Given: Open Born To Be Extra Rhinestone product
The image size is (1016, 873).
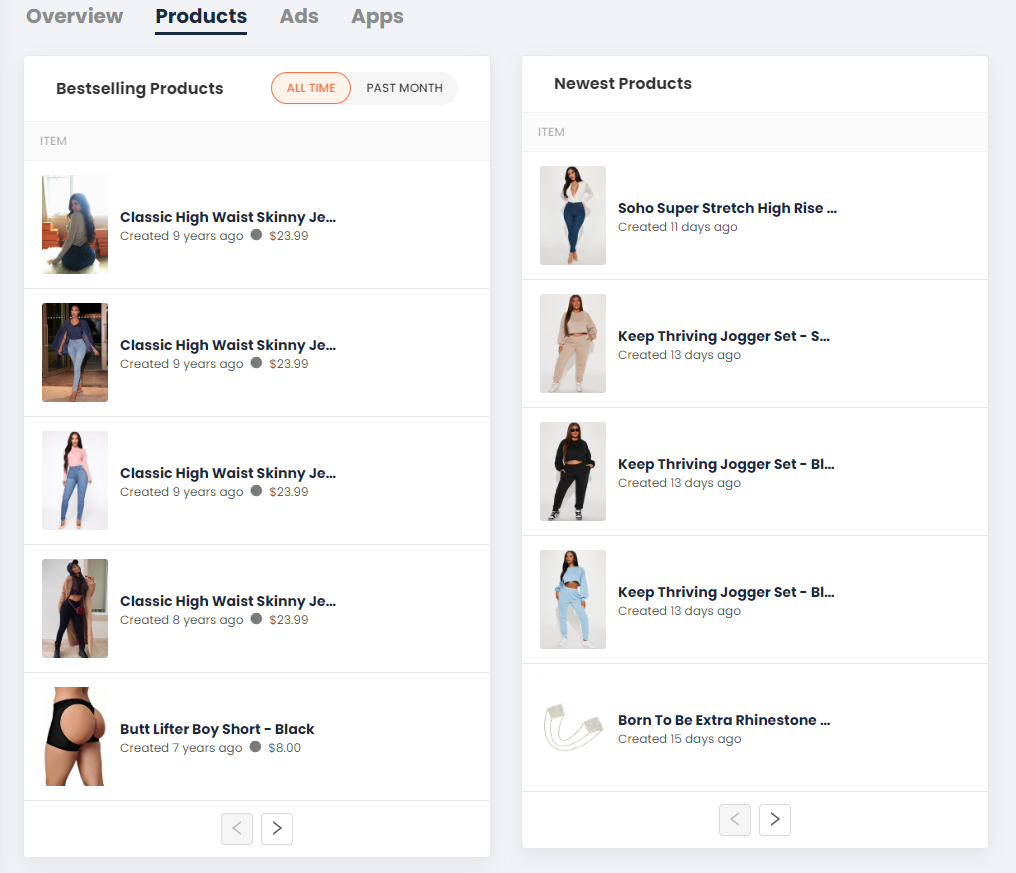Looking at the screenshot, I should [724, 720].
